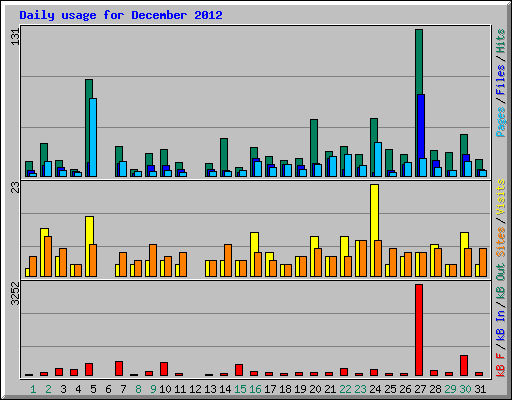Click the y-axis value 3252

[x=15, y=294]
